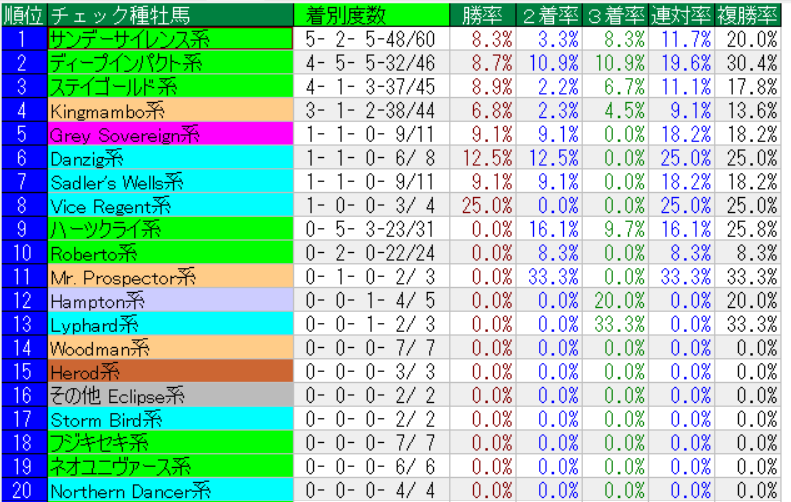
Task: Select the Kingmambo系 orange cell
Action: tap(170, 109)
